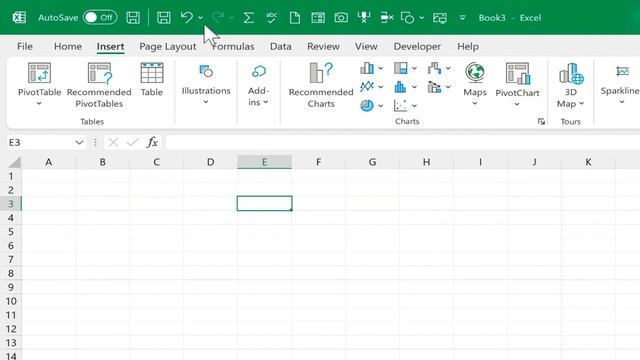This screenshot has width=640, height=360.
Task: Click the Spelling check icon
Action: (271, 18)
